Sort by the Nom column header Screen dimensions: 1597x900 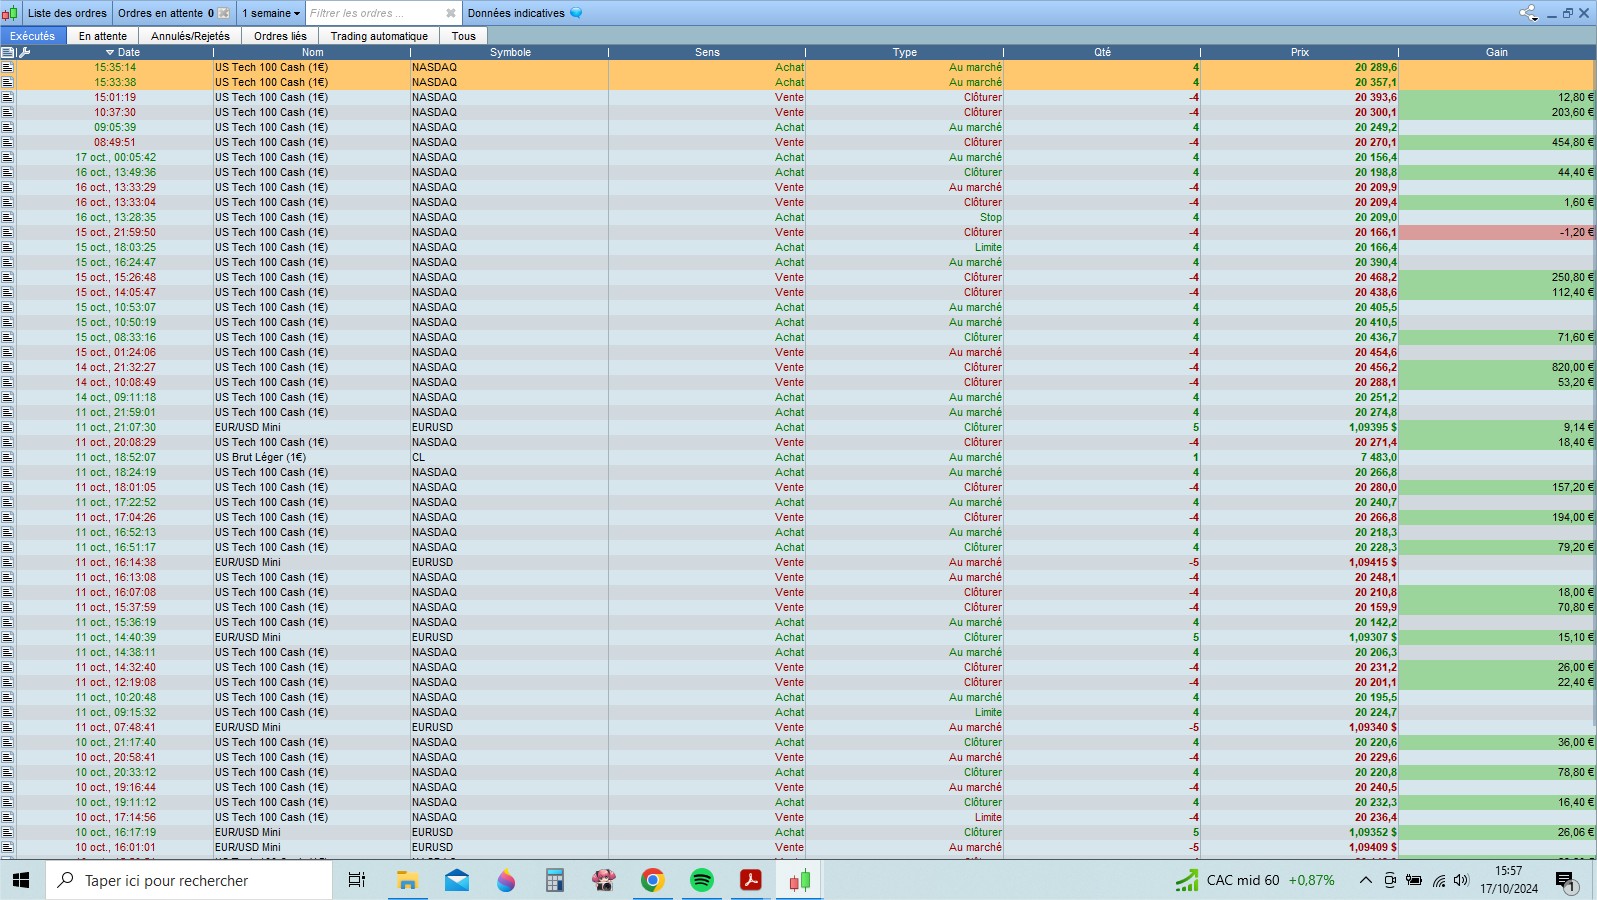pos(312,52)
